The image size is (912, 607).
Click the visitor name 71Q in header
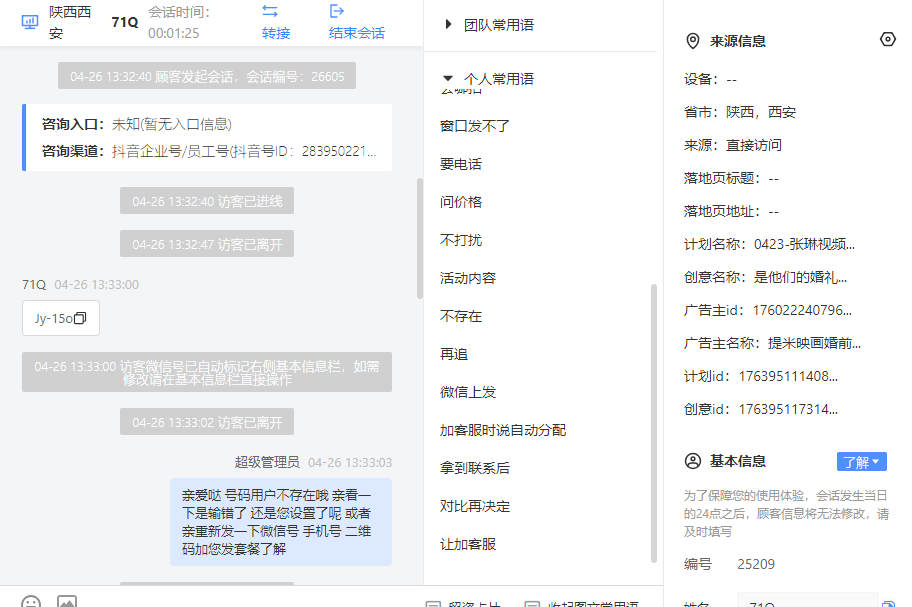[x=125, y=22]
